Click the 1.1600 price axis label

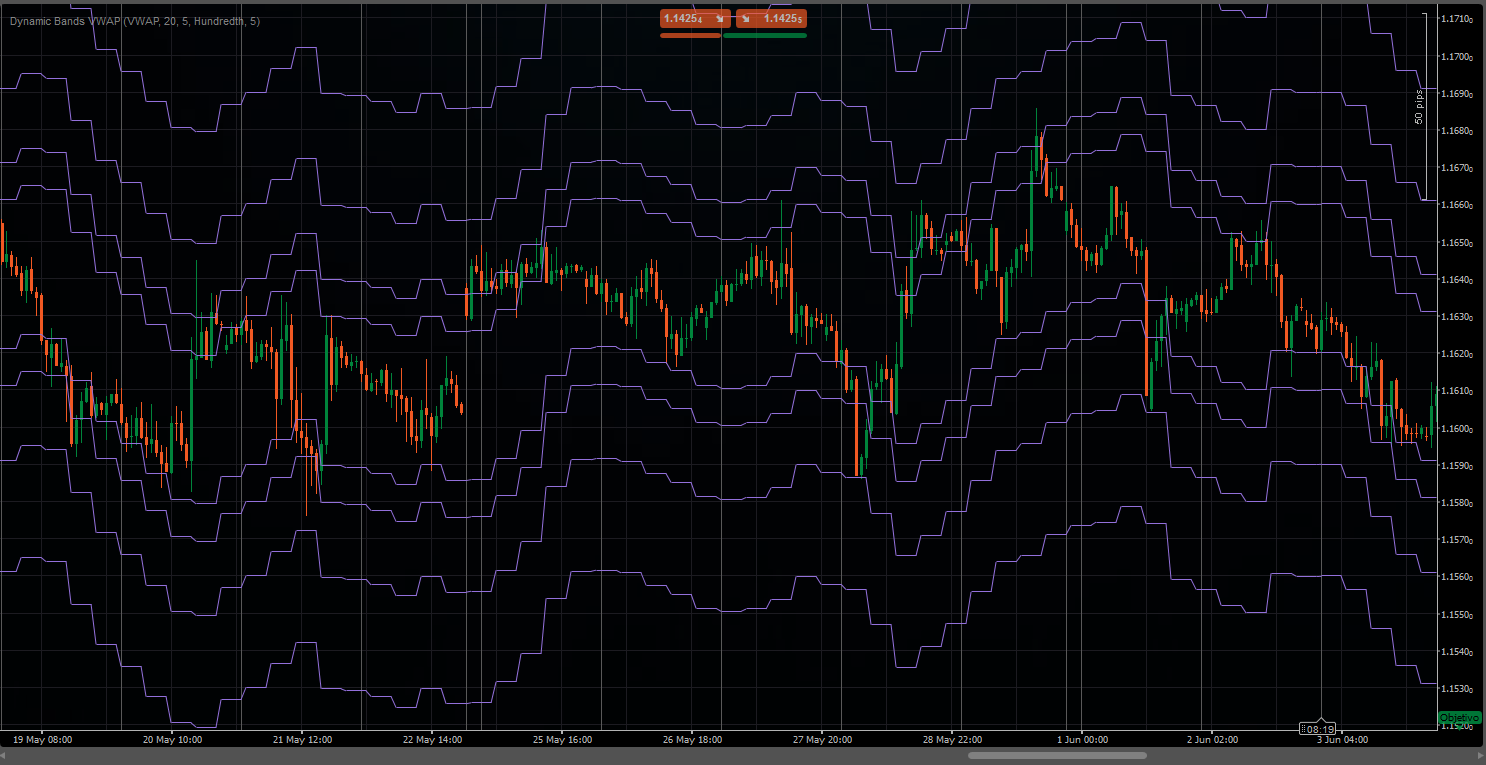click(1457, 429)
